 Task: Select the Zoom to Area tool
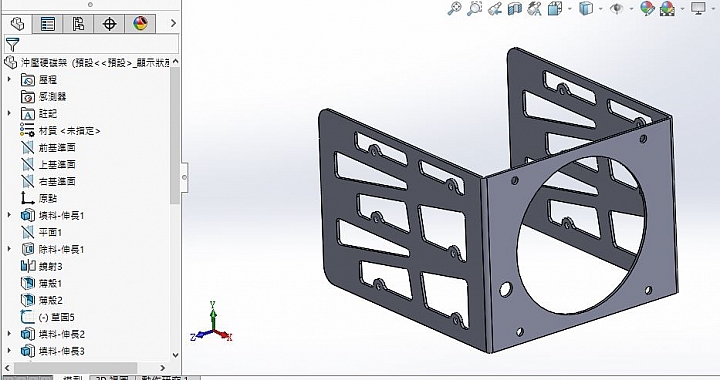tap(474, 8)
